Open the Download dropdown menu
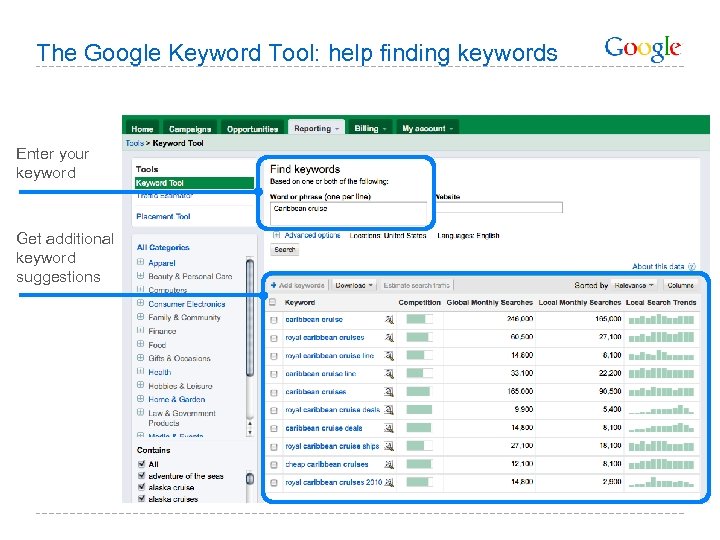The width and height of the screenshot is (720, 540). [354, 285]
